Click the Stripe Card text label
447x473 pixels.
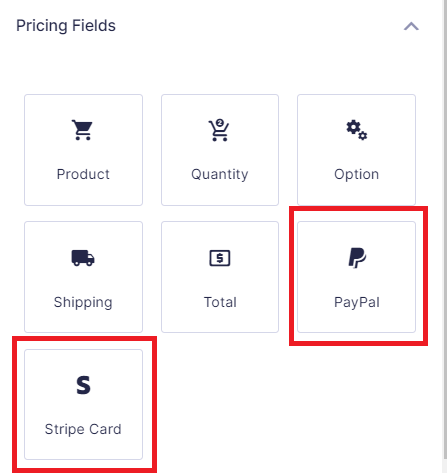click(x=83, y=429)
